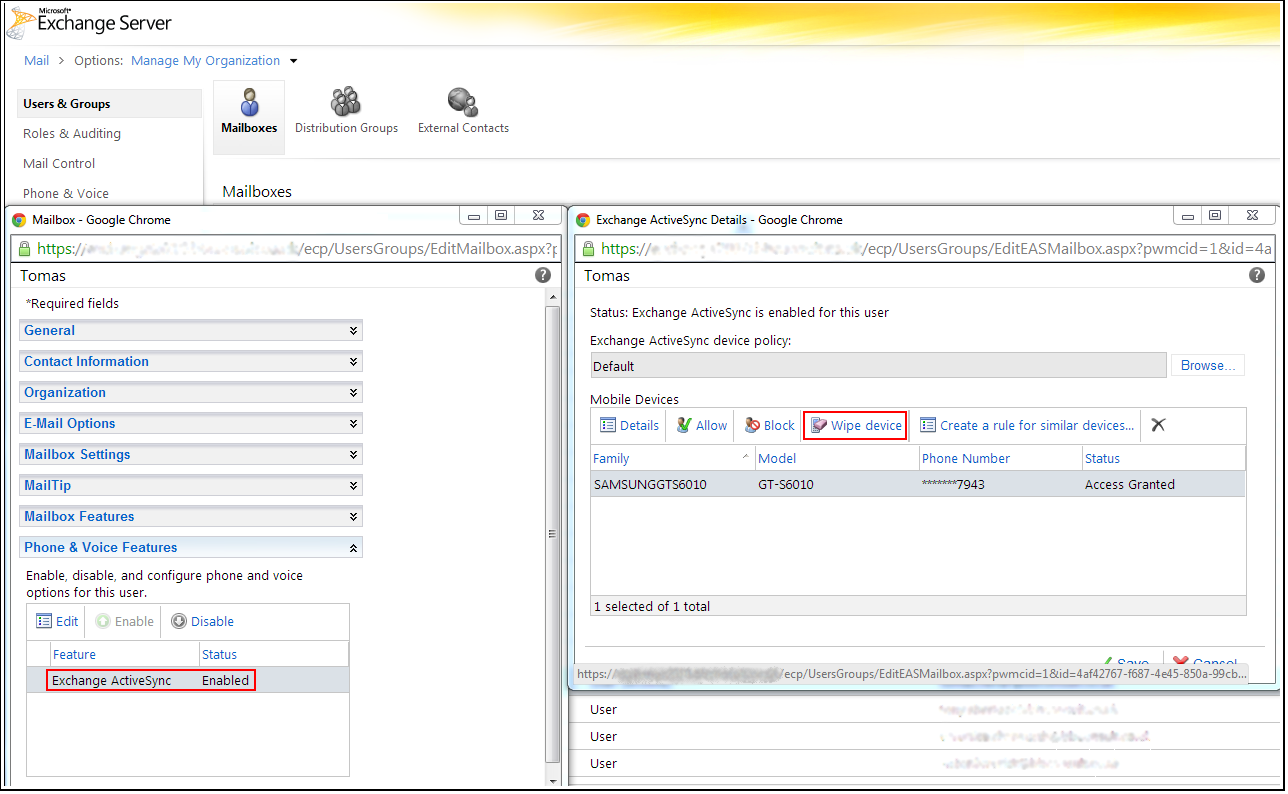Allow the selected mobile device
This screenshot has height=794, width=1288.
(702, 425)
